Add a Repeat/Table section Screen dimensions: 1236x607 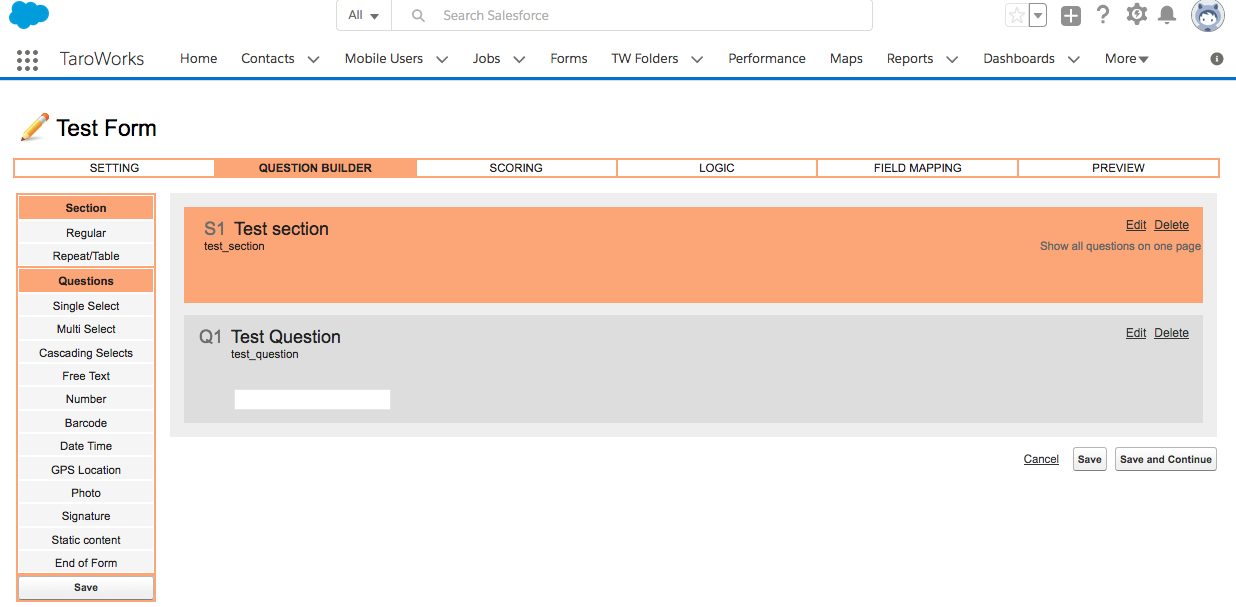click(86, 256)
